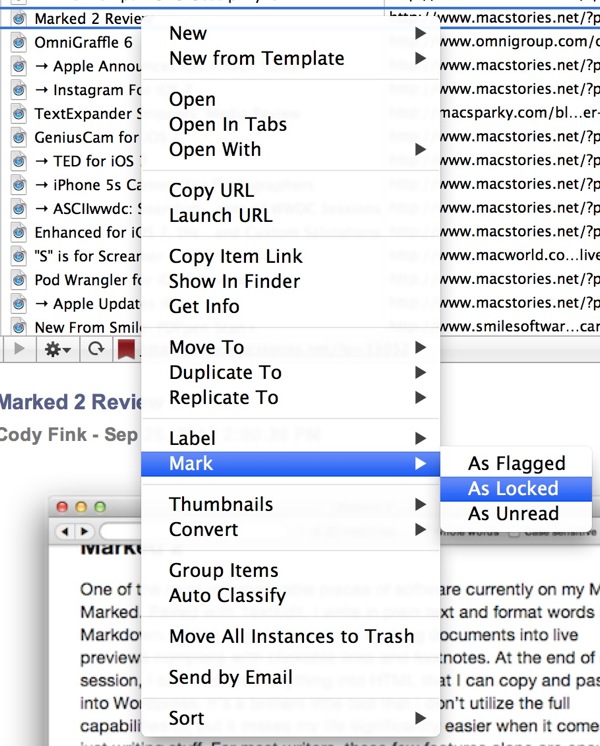Screen dimensions: 600x746
Task: Click icon beside iPhone 5s row
Action: point(19,186)
